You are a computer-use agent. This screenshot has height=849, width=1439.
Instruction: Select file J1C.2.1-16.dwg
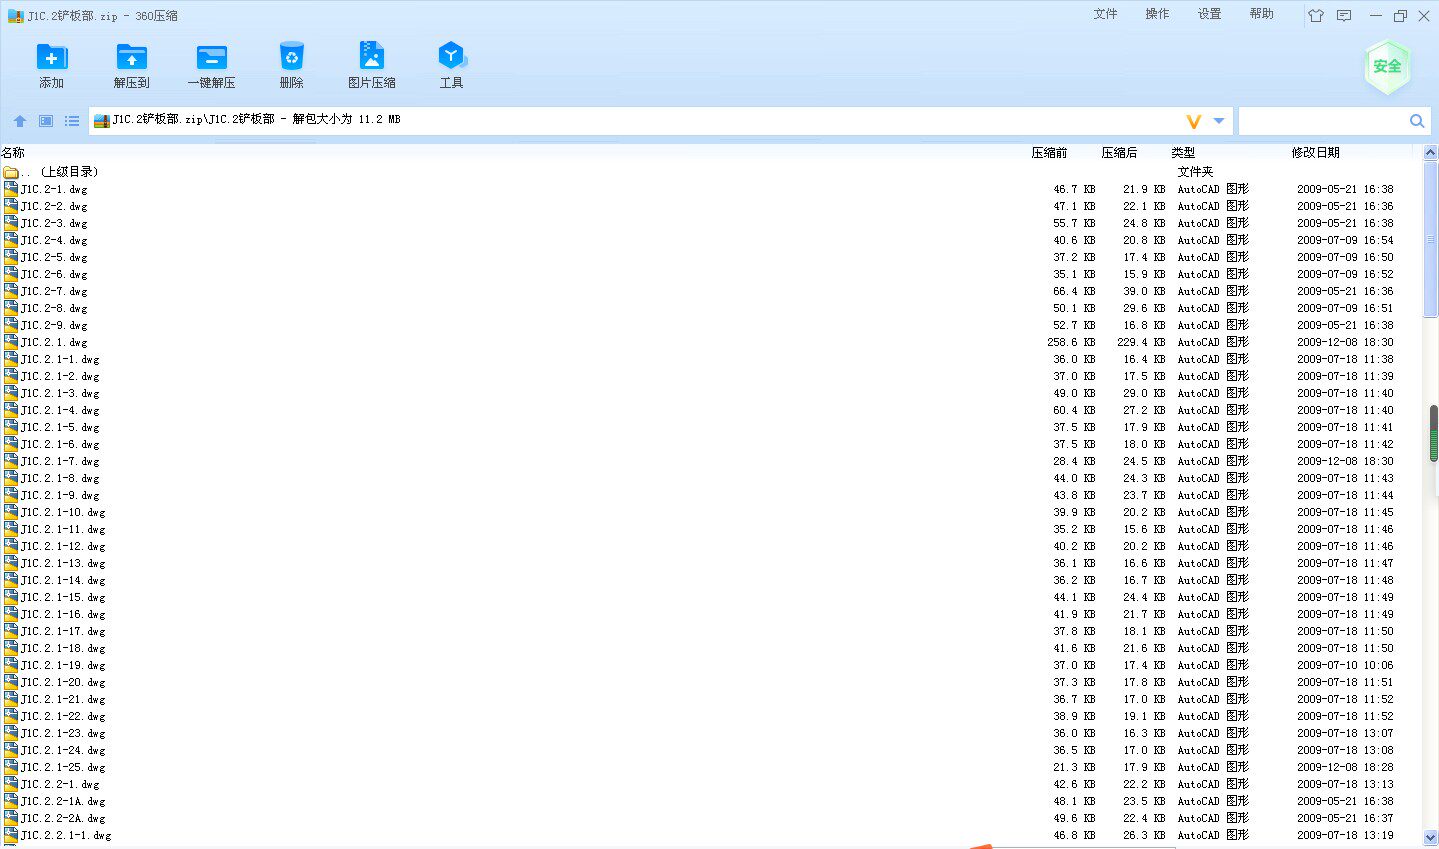710,614
